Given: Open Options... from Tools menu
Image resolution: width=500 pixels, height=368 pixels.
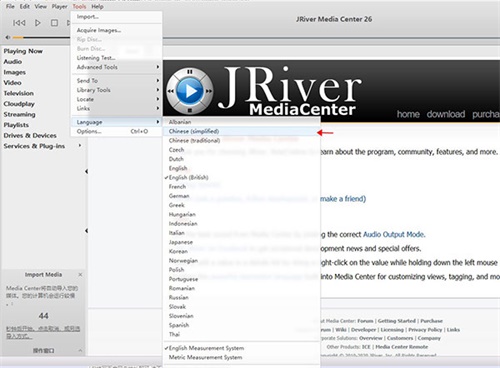Looking at the screenshot, I should click(x=116, y=131).
